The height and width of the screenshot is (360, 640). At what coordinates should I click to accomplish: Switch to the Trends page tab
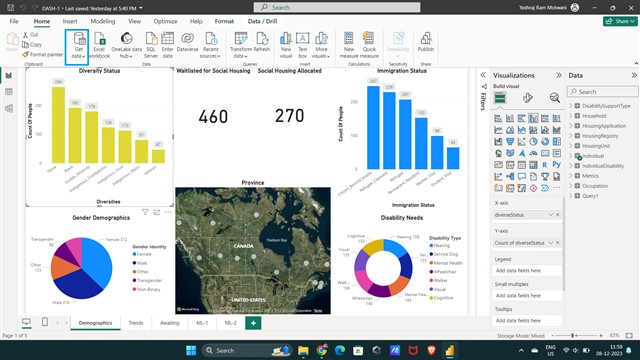coord(136,323)
